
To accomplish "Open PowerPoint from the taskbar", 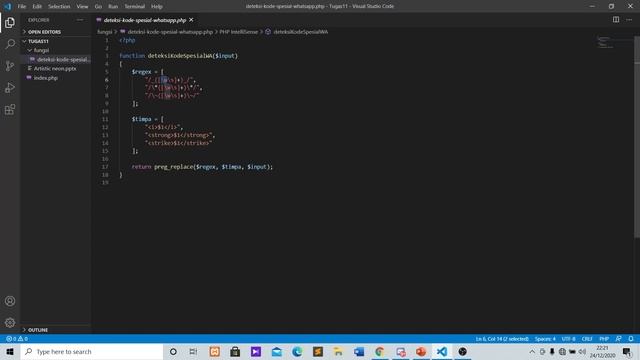I will click(421, 351).
